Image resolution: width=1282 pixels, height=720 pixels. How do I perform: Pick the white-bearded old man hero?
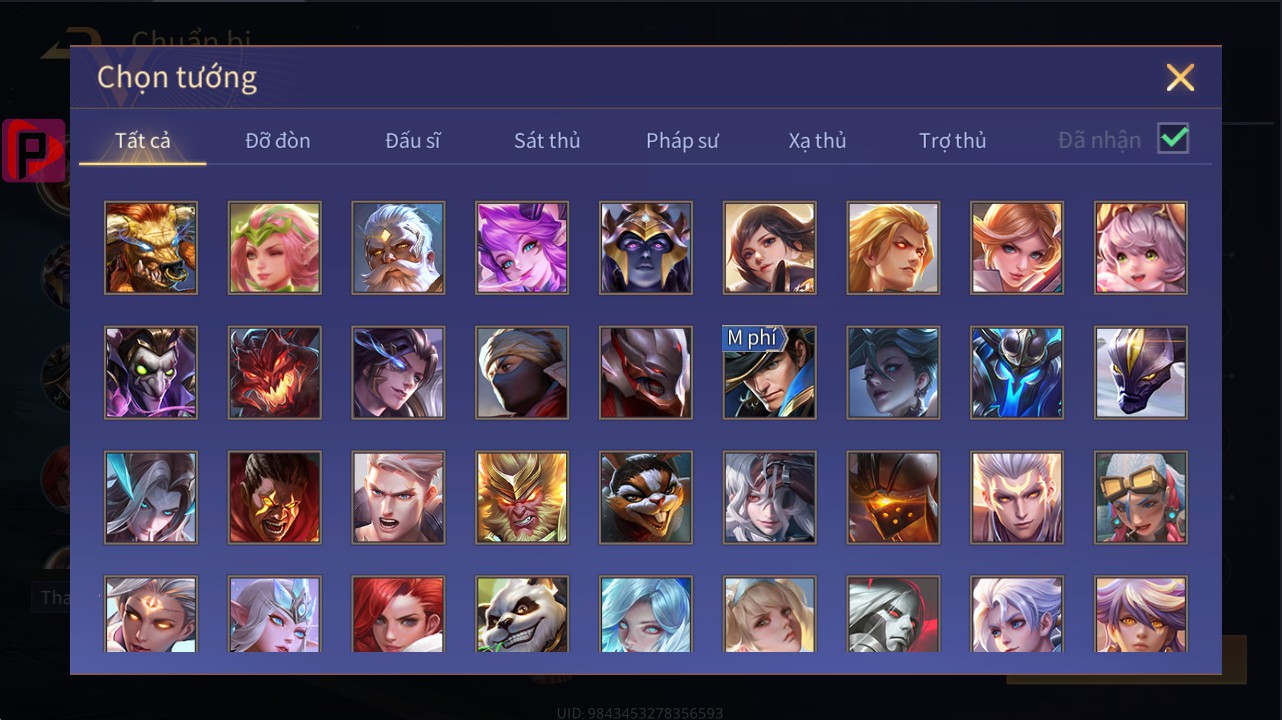398,248
